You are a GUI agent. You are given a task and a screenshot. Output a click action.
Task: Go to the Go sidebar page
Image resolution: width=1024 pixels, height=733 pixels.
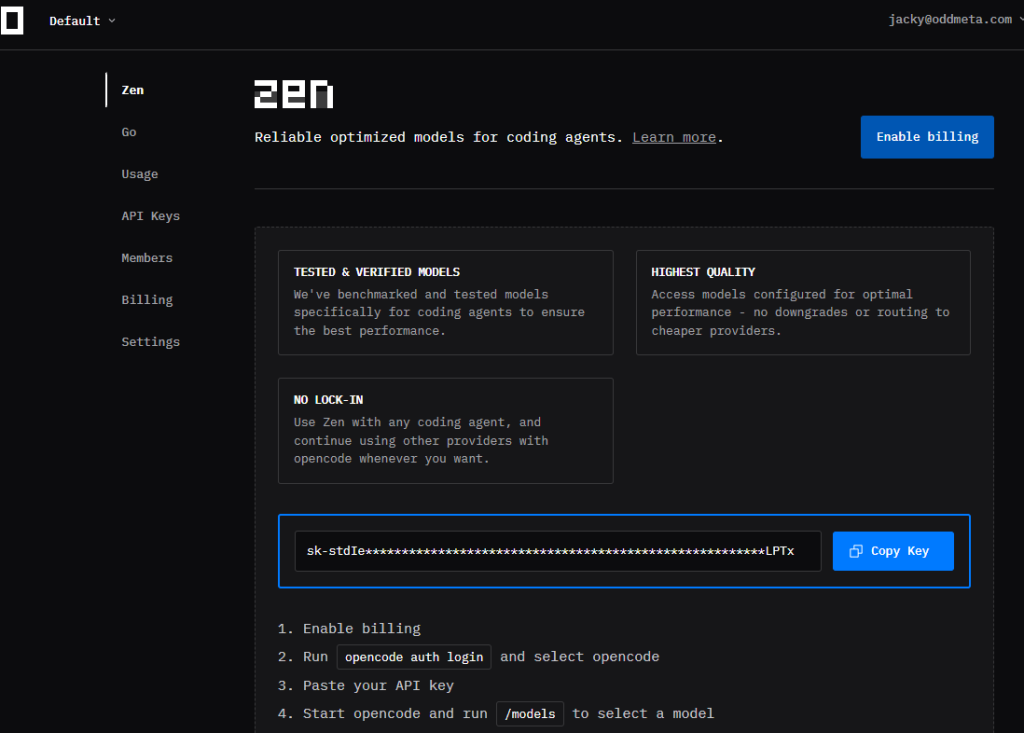(x=129, y=132)
